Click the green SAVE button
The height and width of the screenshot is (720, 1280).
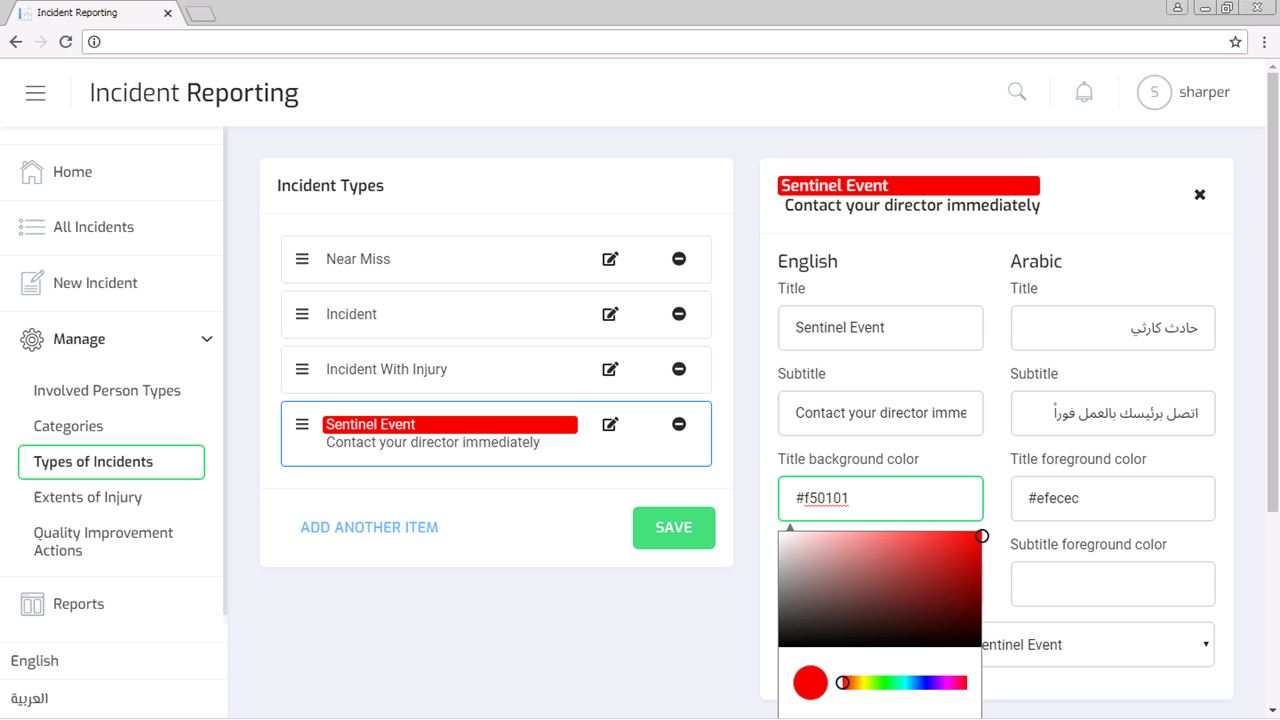coord(674,528)
